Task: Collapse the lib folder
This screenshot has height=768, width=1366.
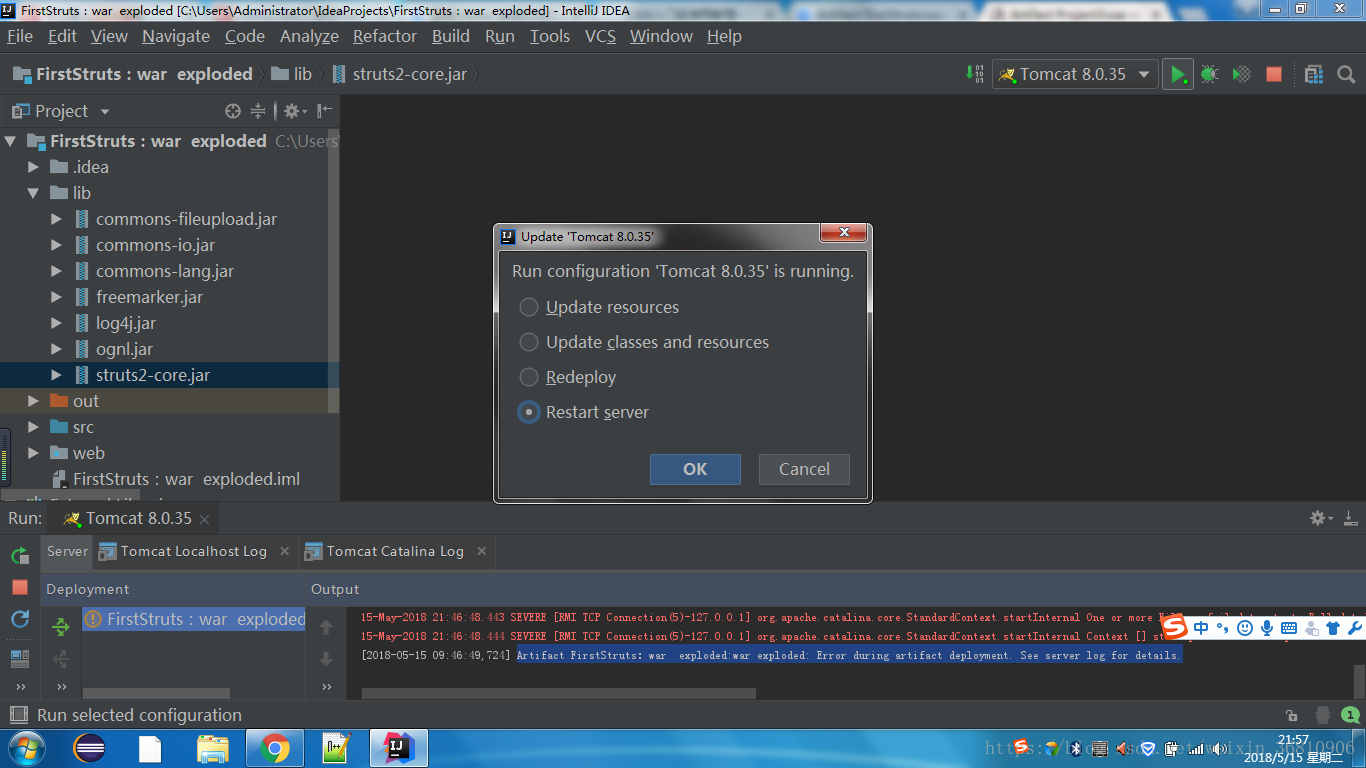Action: [33, 193]
